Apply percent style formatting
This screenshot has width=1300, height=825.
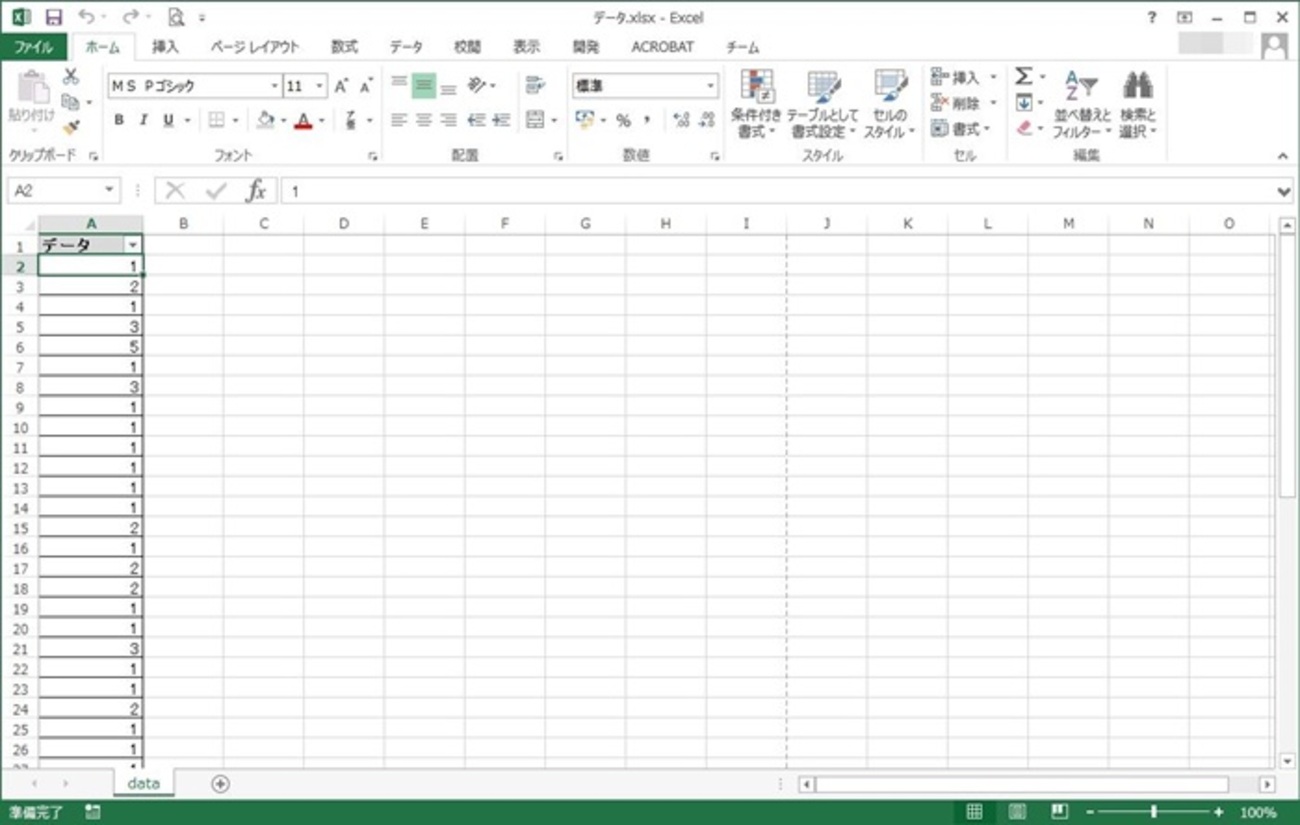623,120
